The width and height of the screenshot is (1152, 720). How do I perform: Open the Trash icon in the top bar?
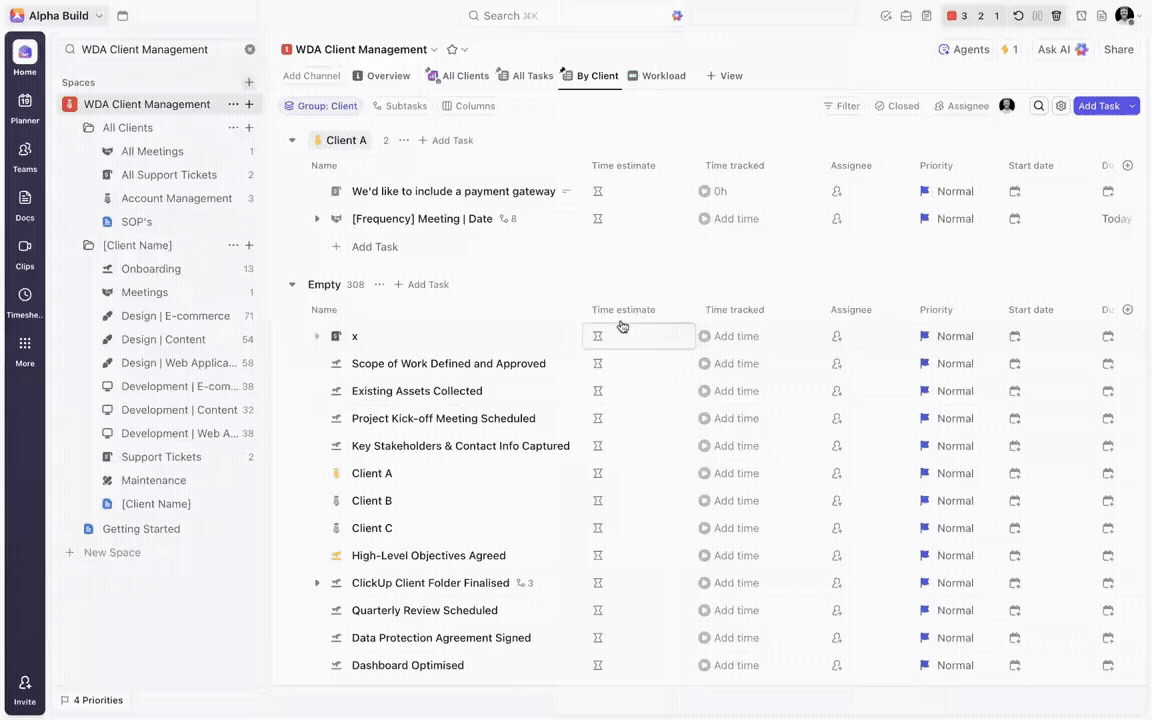point(1056,15)
